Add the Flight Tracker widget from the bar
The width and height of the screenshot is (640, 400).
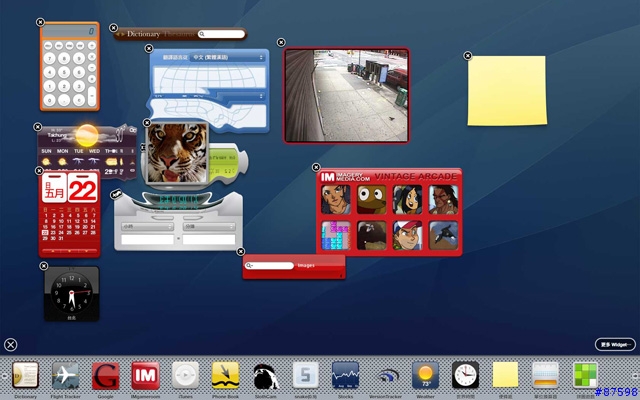coord(65,375)
